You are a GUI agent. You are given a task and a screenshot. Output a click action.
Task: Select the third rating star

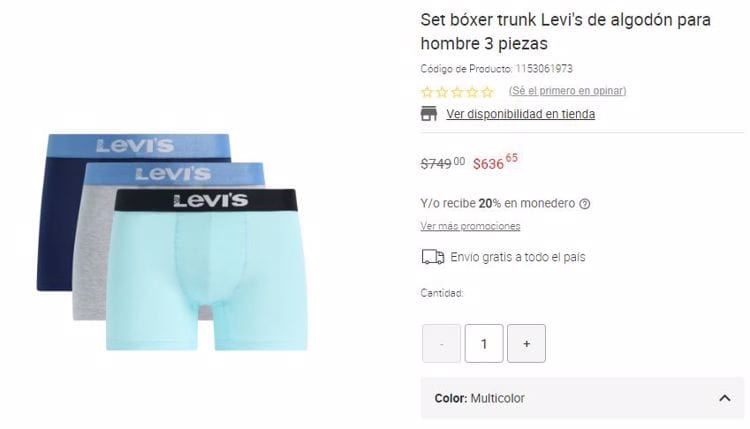(457, 92)
